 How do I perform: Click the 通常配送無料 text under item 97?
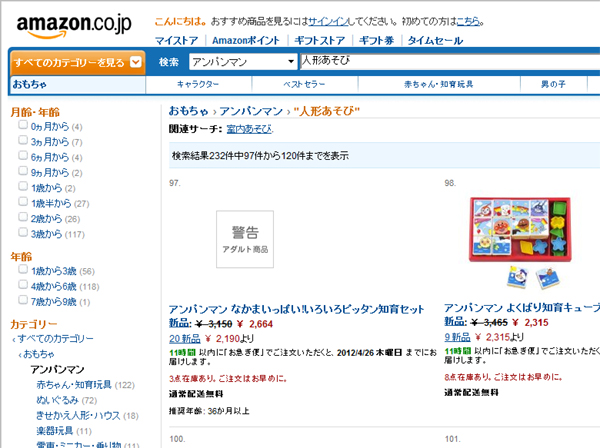196,394
